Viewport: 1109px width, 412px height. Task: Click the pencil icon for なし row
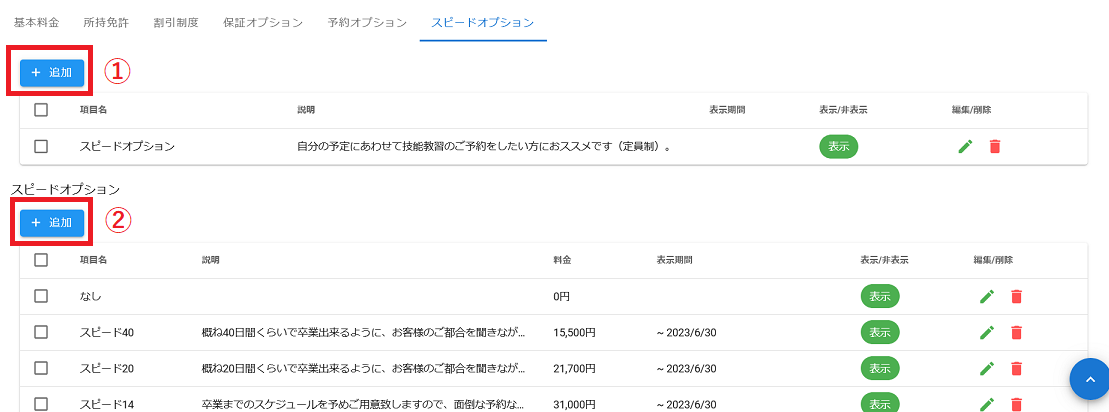coord(987,296)
